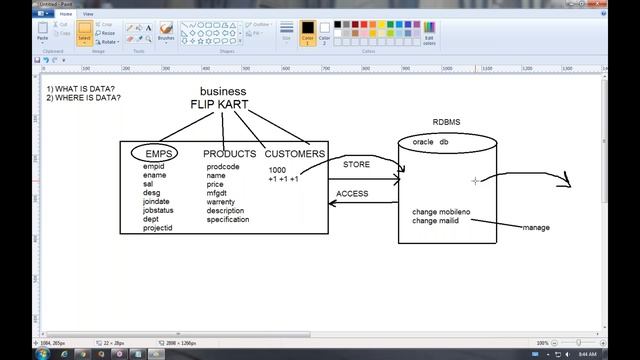The width and height of the screenshot is (640, 360).
Task: Click the horizontal scrollbar under canvas
Action: pyautogui.click(x=178, y=334)
